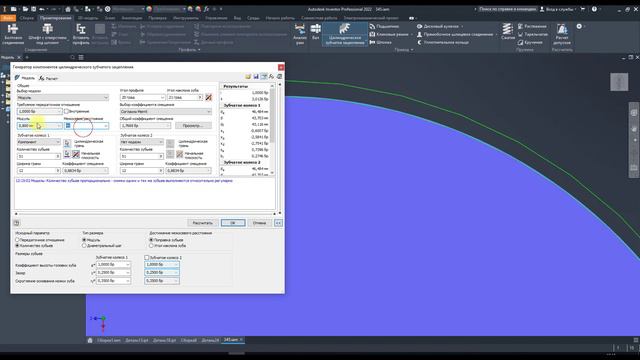Click the dialog's yellow folder icon

point(248,77)
